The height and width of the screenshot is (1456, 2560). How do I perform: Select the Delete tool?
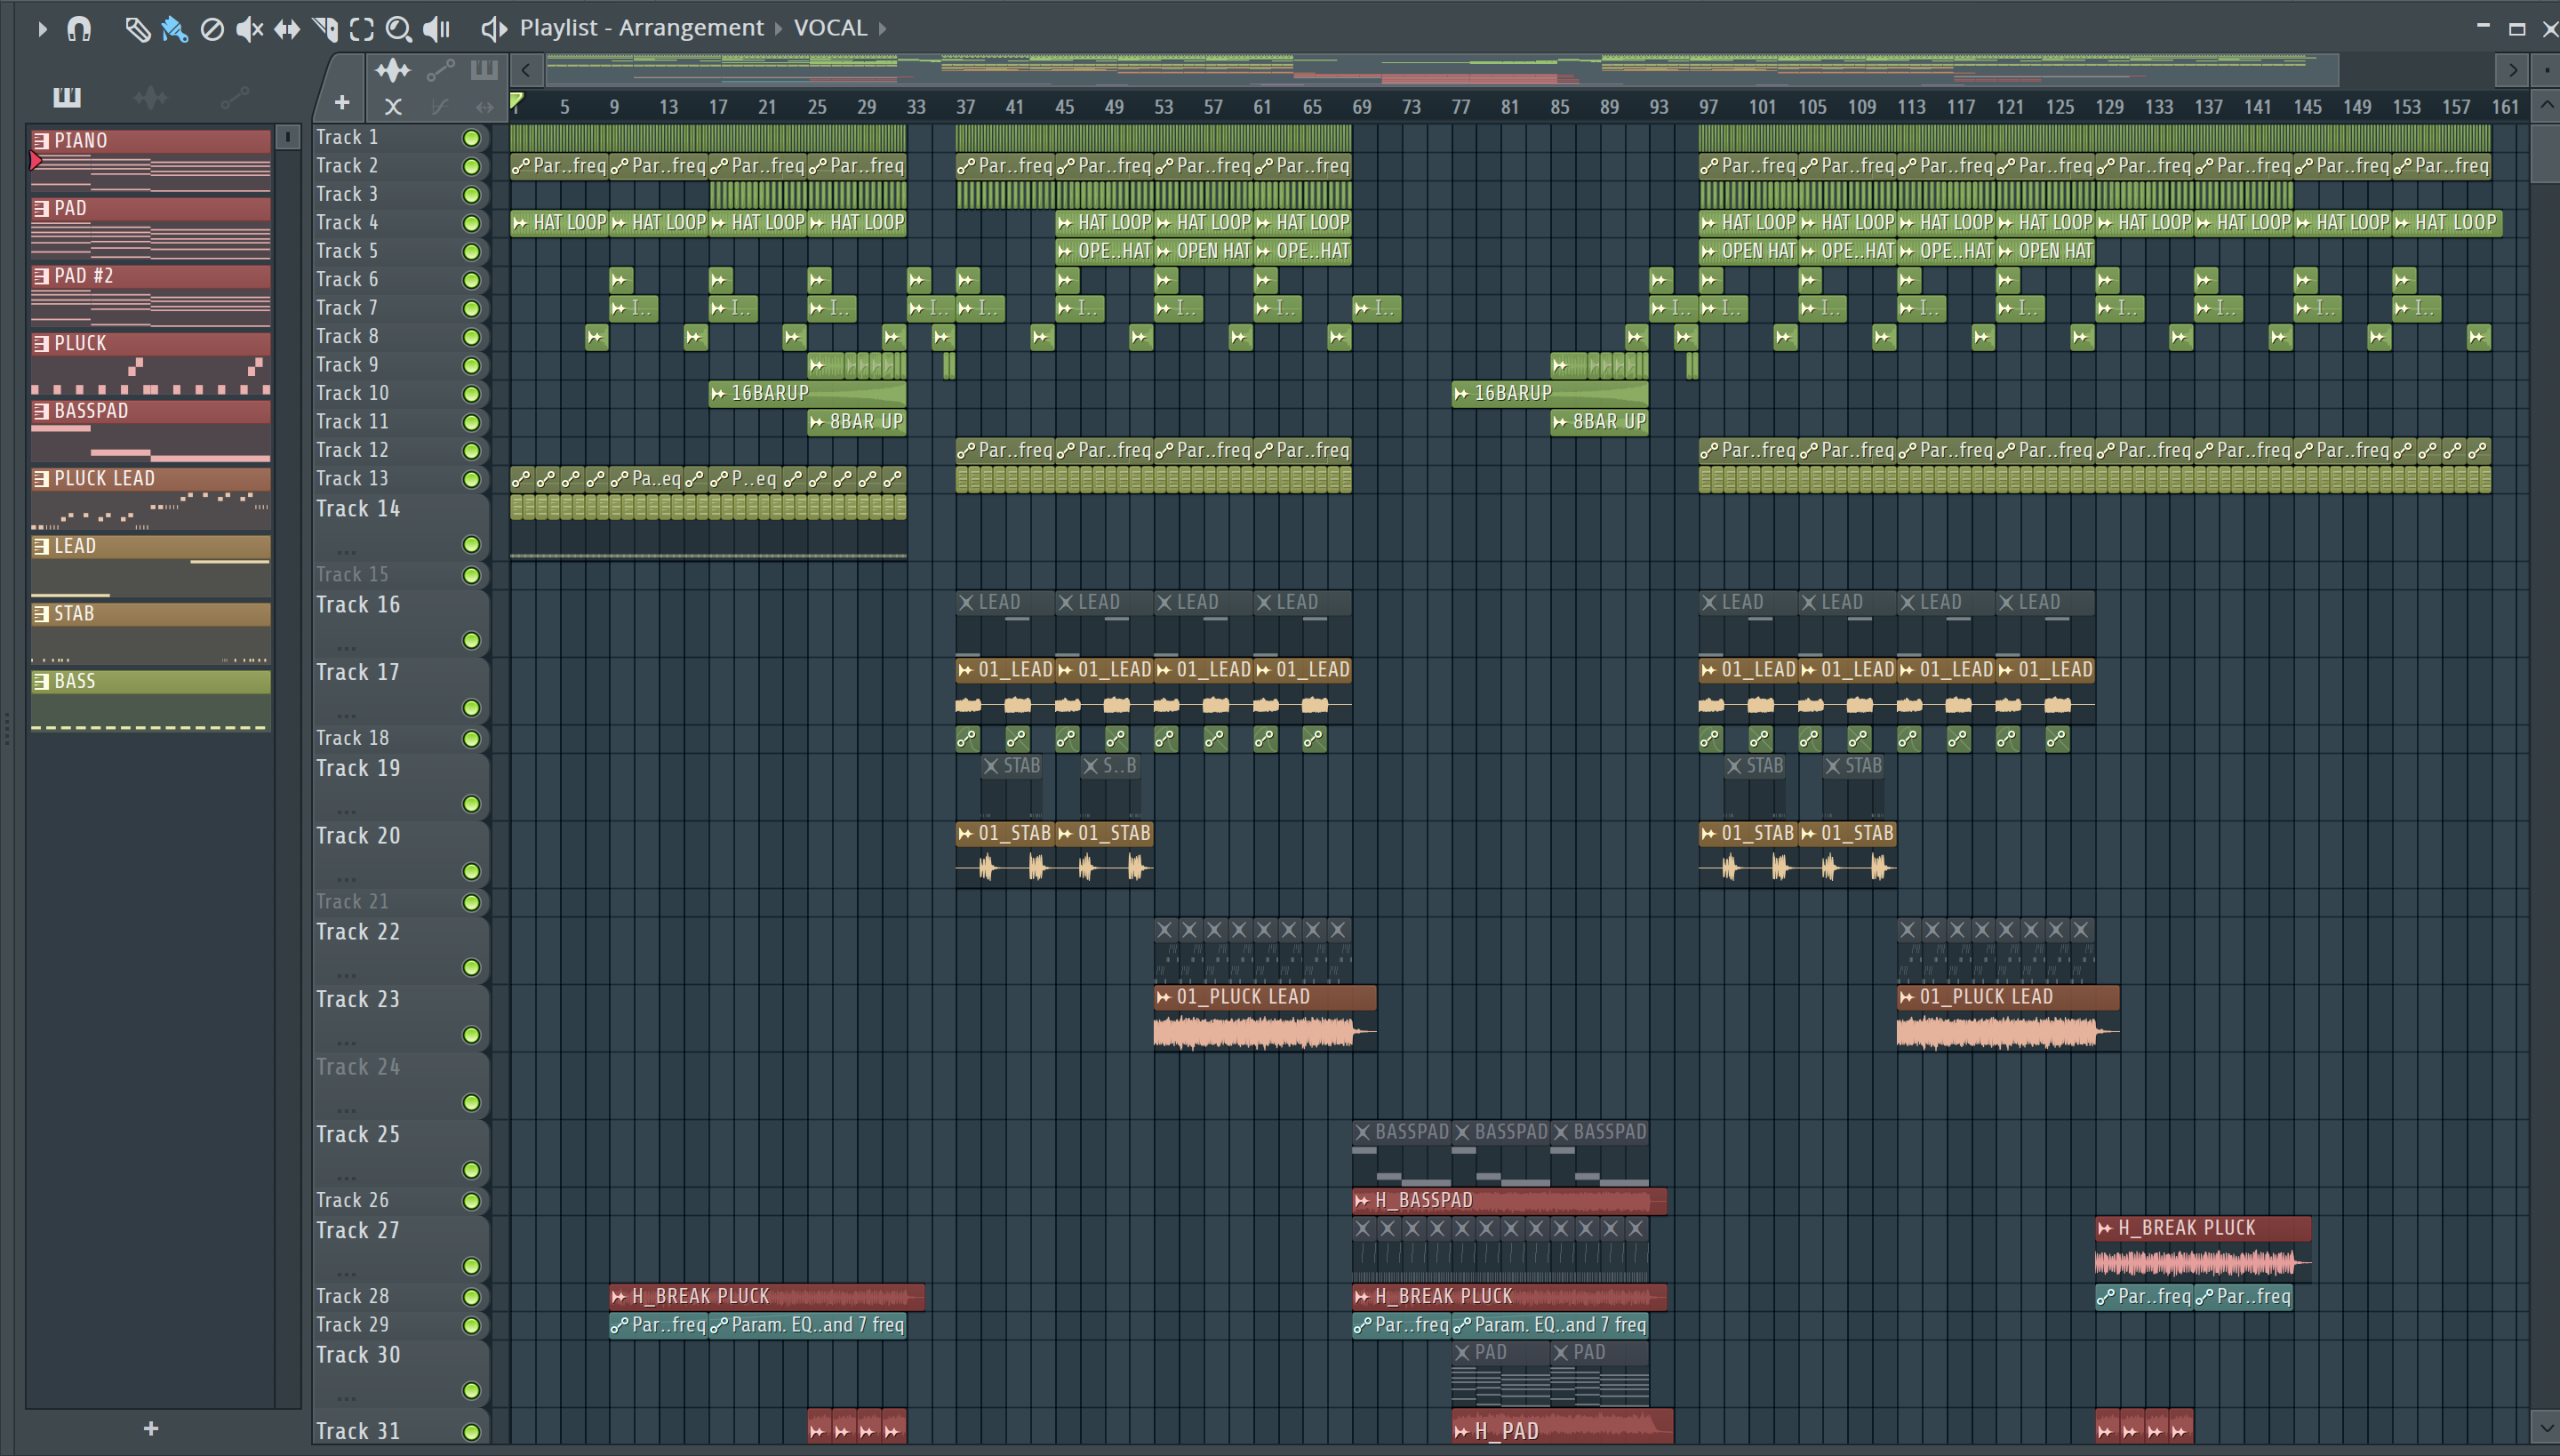[212, 29]
